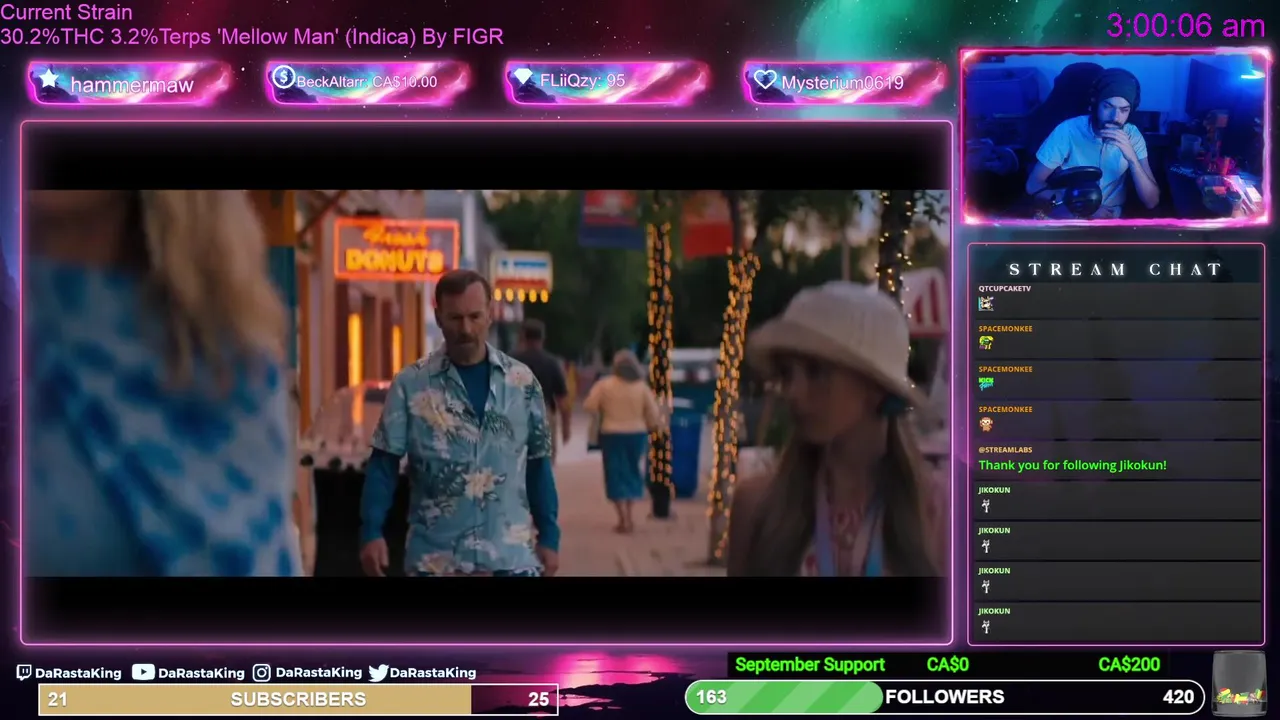Click the 'DaRastaKing' name beside YouTube logo
The image size is (1280, 720).
click(x=201, y=673)
